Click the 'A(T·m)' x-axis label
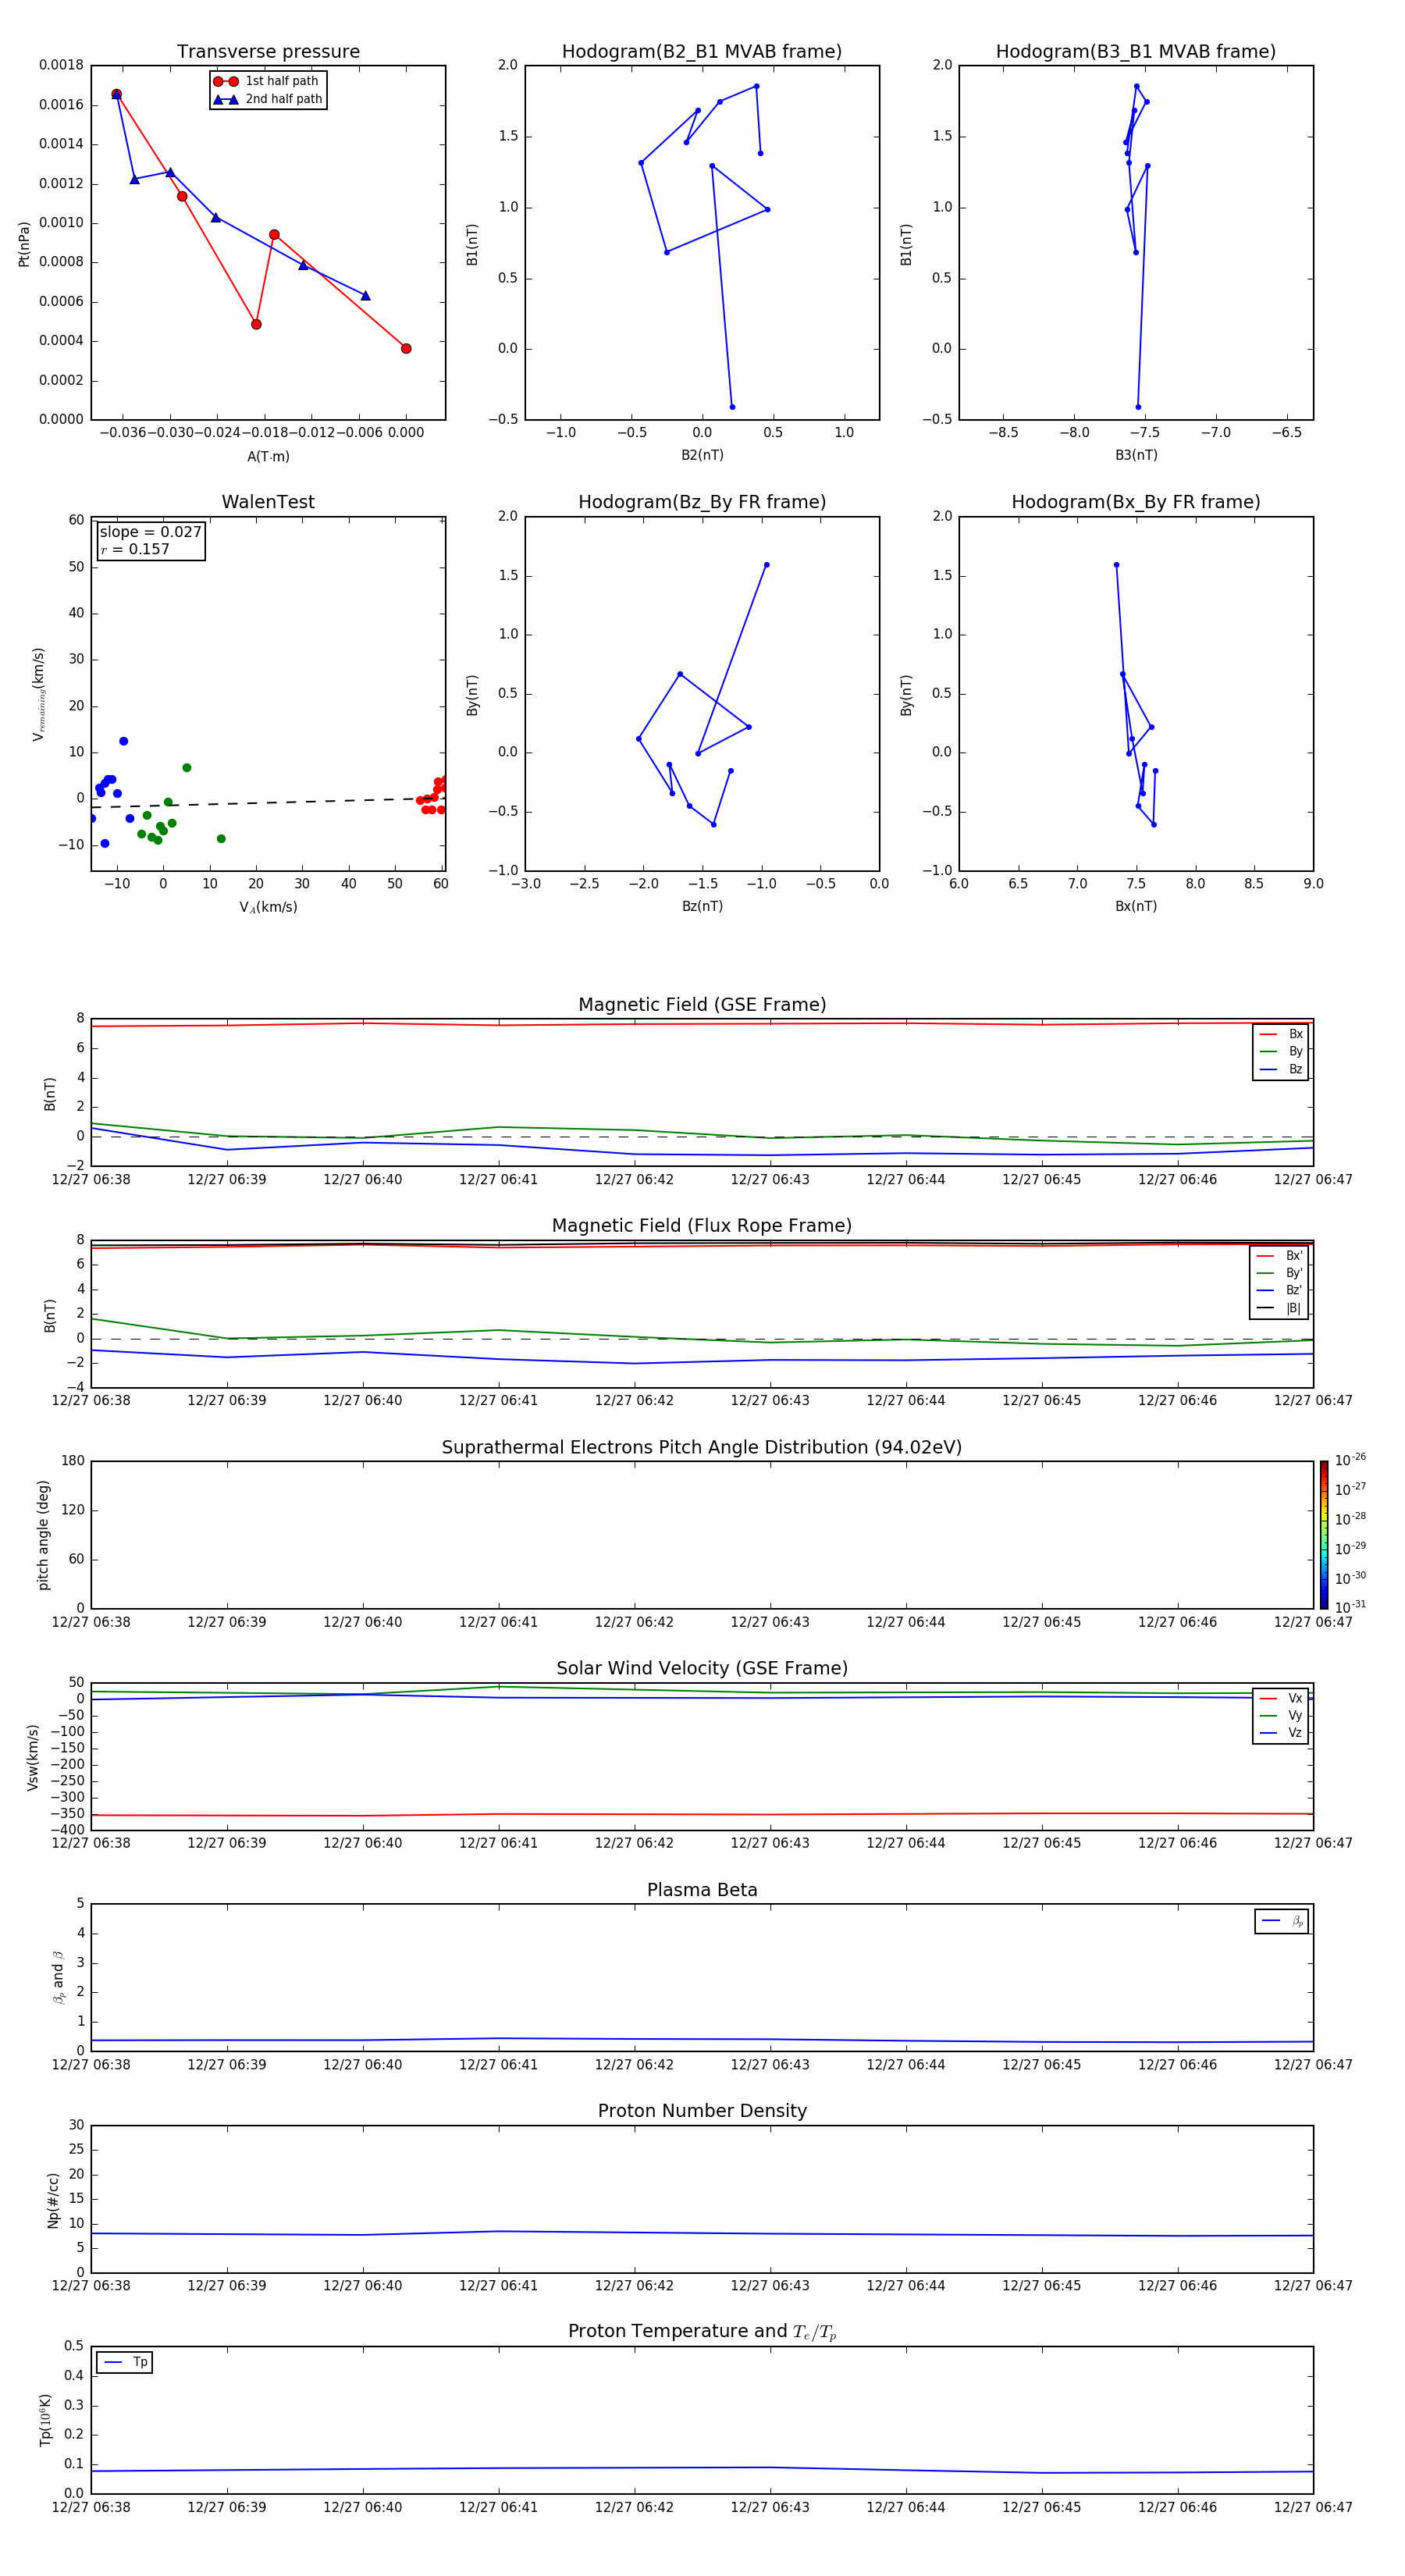The width and height of the screenshot is (1405, 2576). click(268, 456)
